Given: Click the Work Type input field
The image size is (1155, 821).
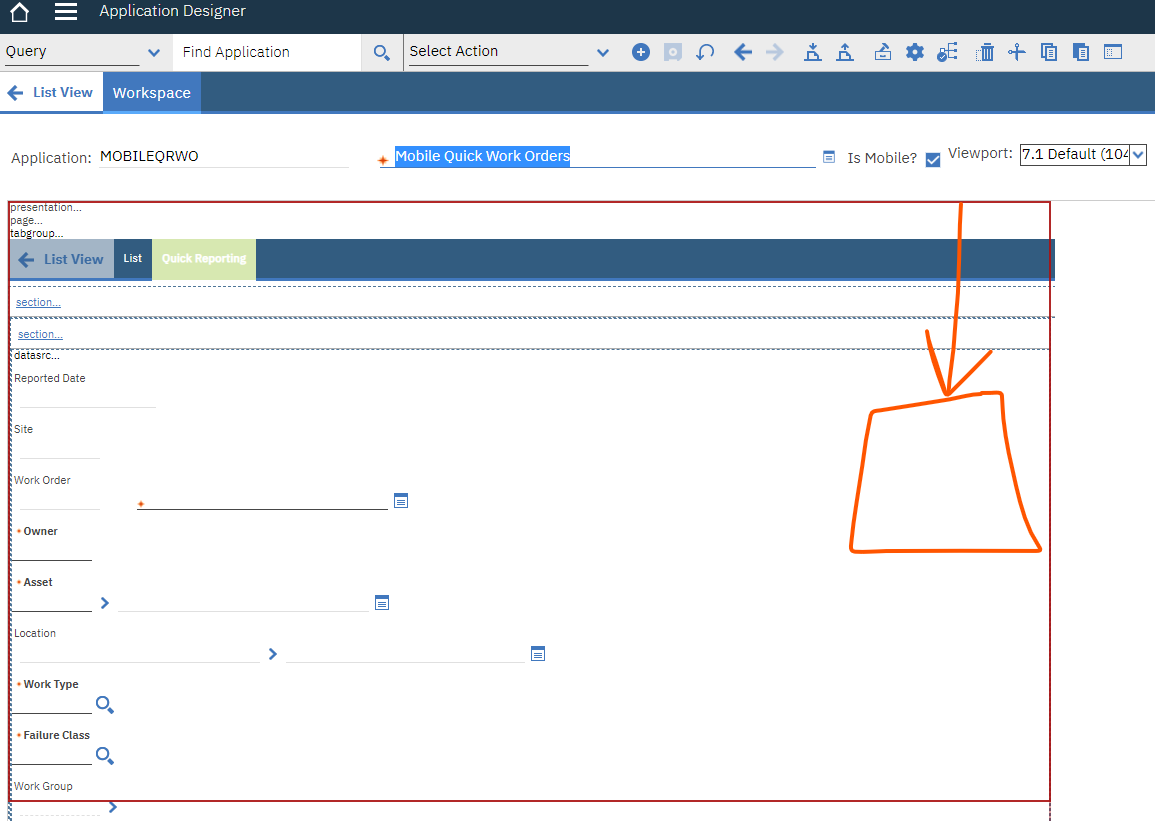Looking at the screenshot, I should pos(52,705).
